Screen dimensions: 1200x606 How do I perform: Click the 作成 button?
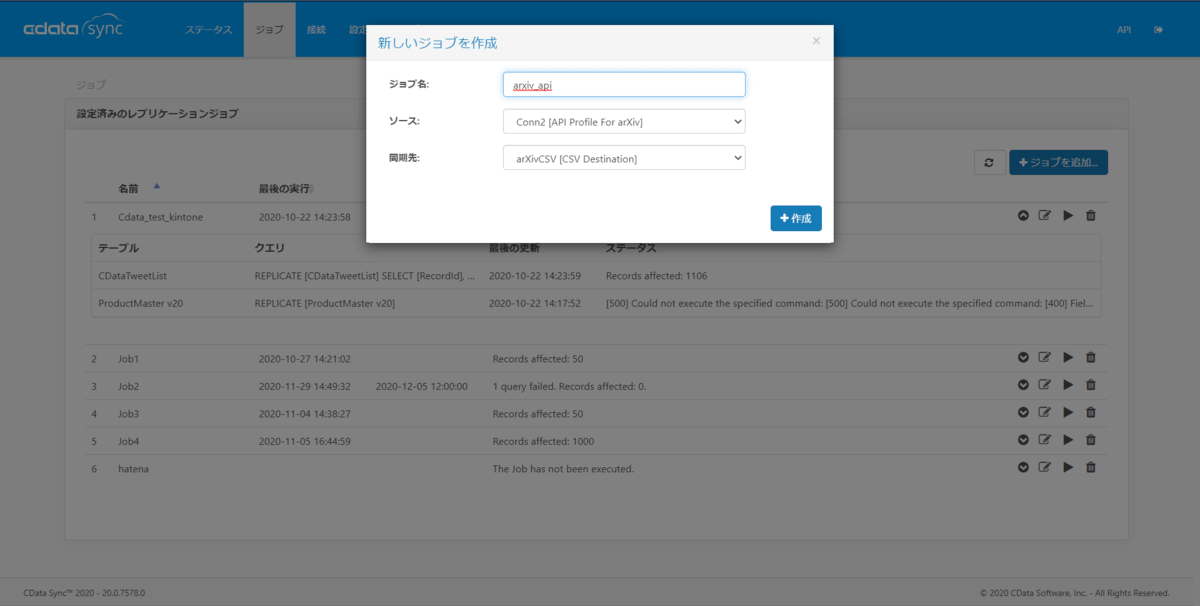click(x=796, y=218)
